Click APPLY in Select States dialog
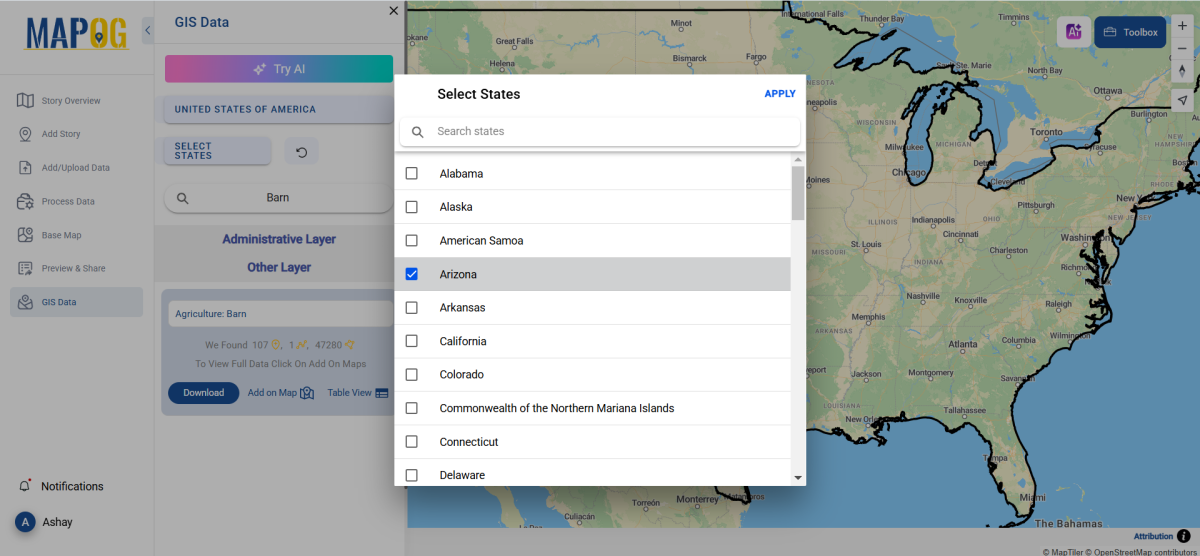The width and height of the screenshot is (1200, 556). 780,94
